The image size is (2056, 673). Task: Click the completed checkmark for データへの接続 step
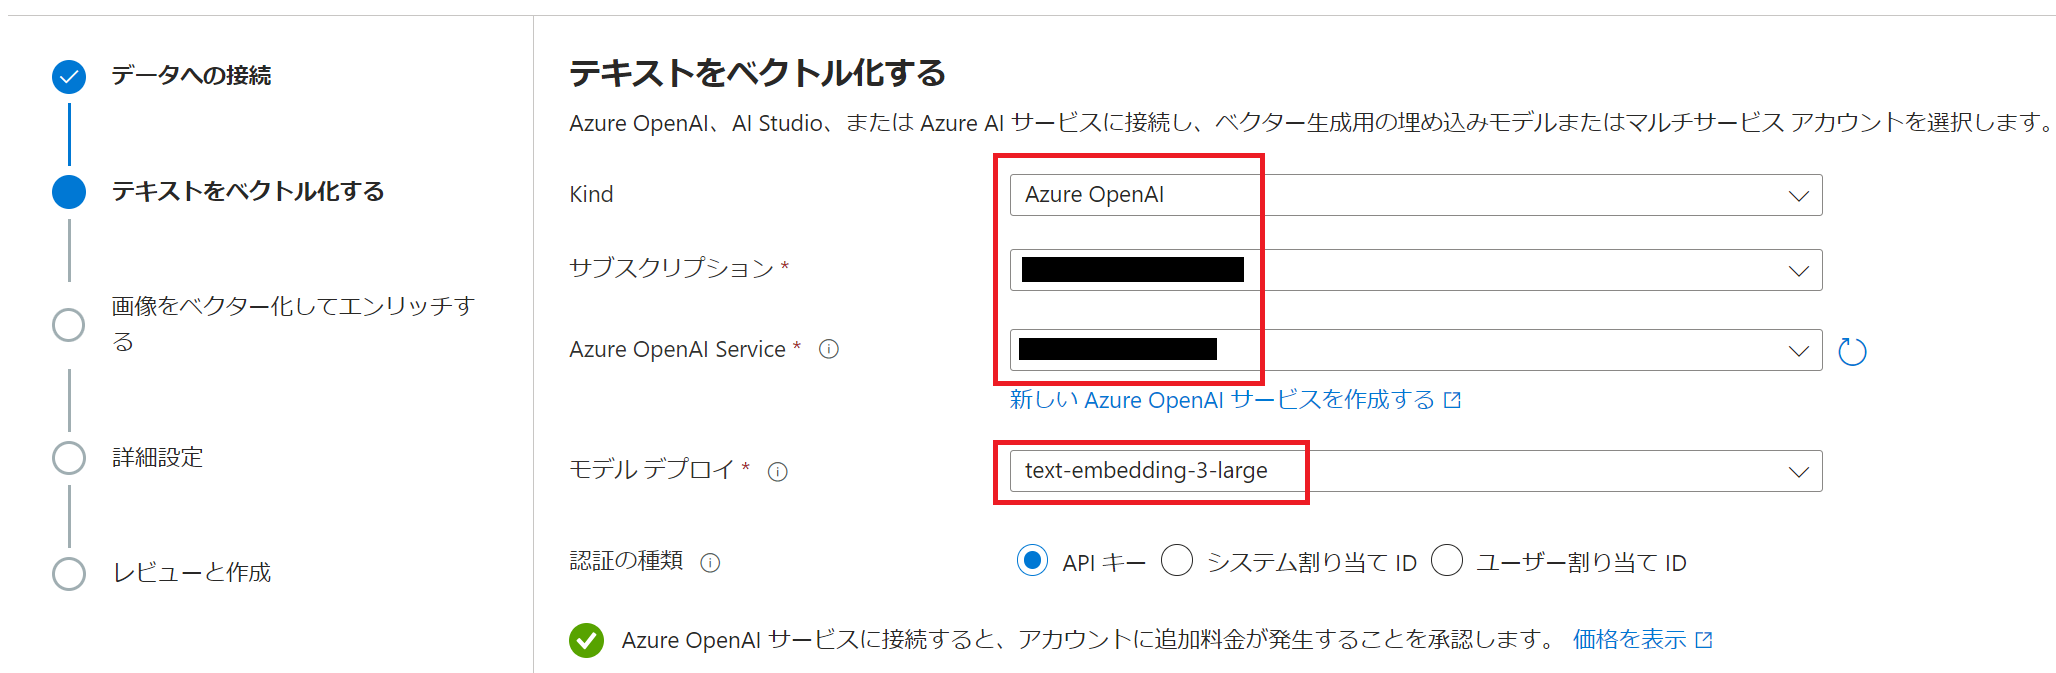(x=69, y=76)
